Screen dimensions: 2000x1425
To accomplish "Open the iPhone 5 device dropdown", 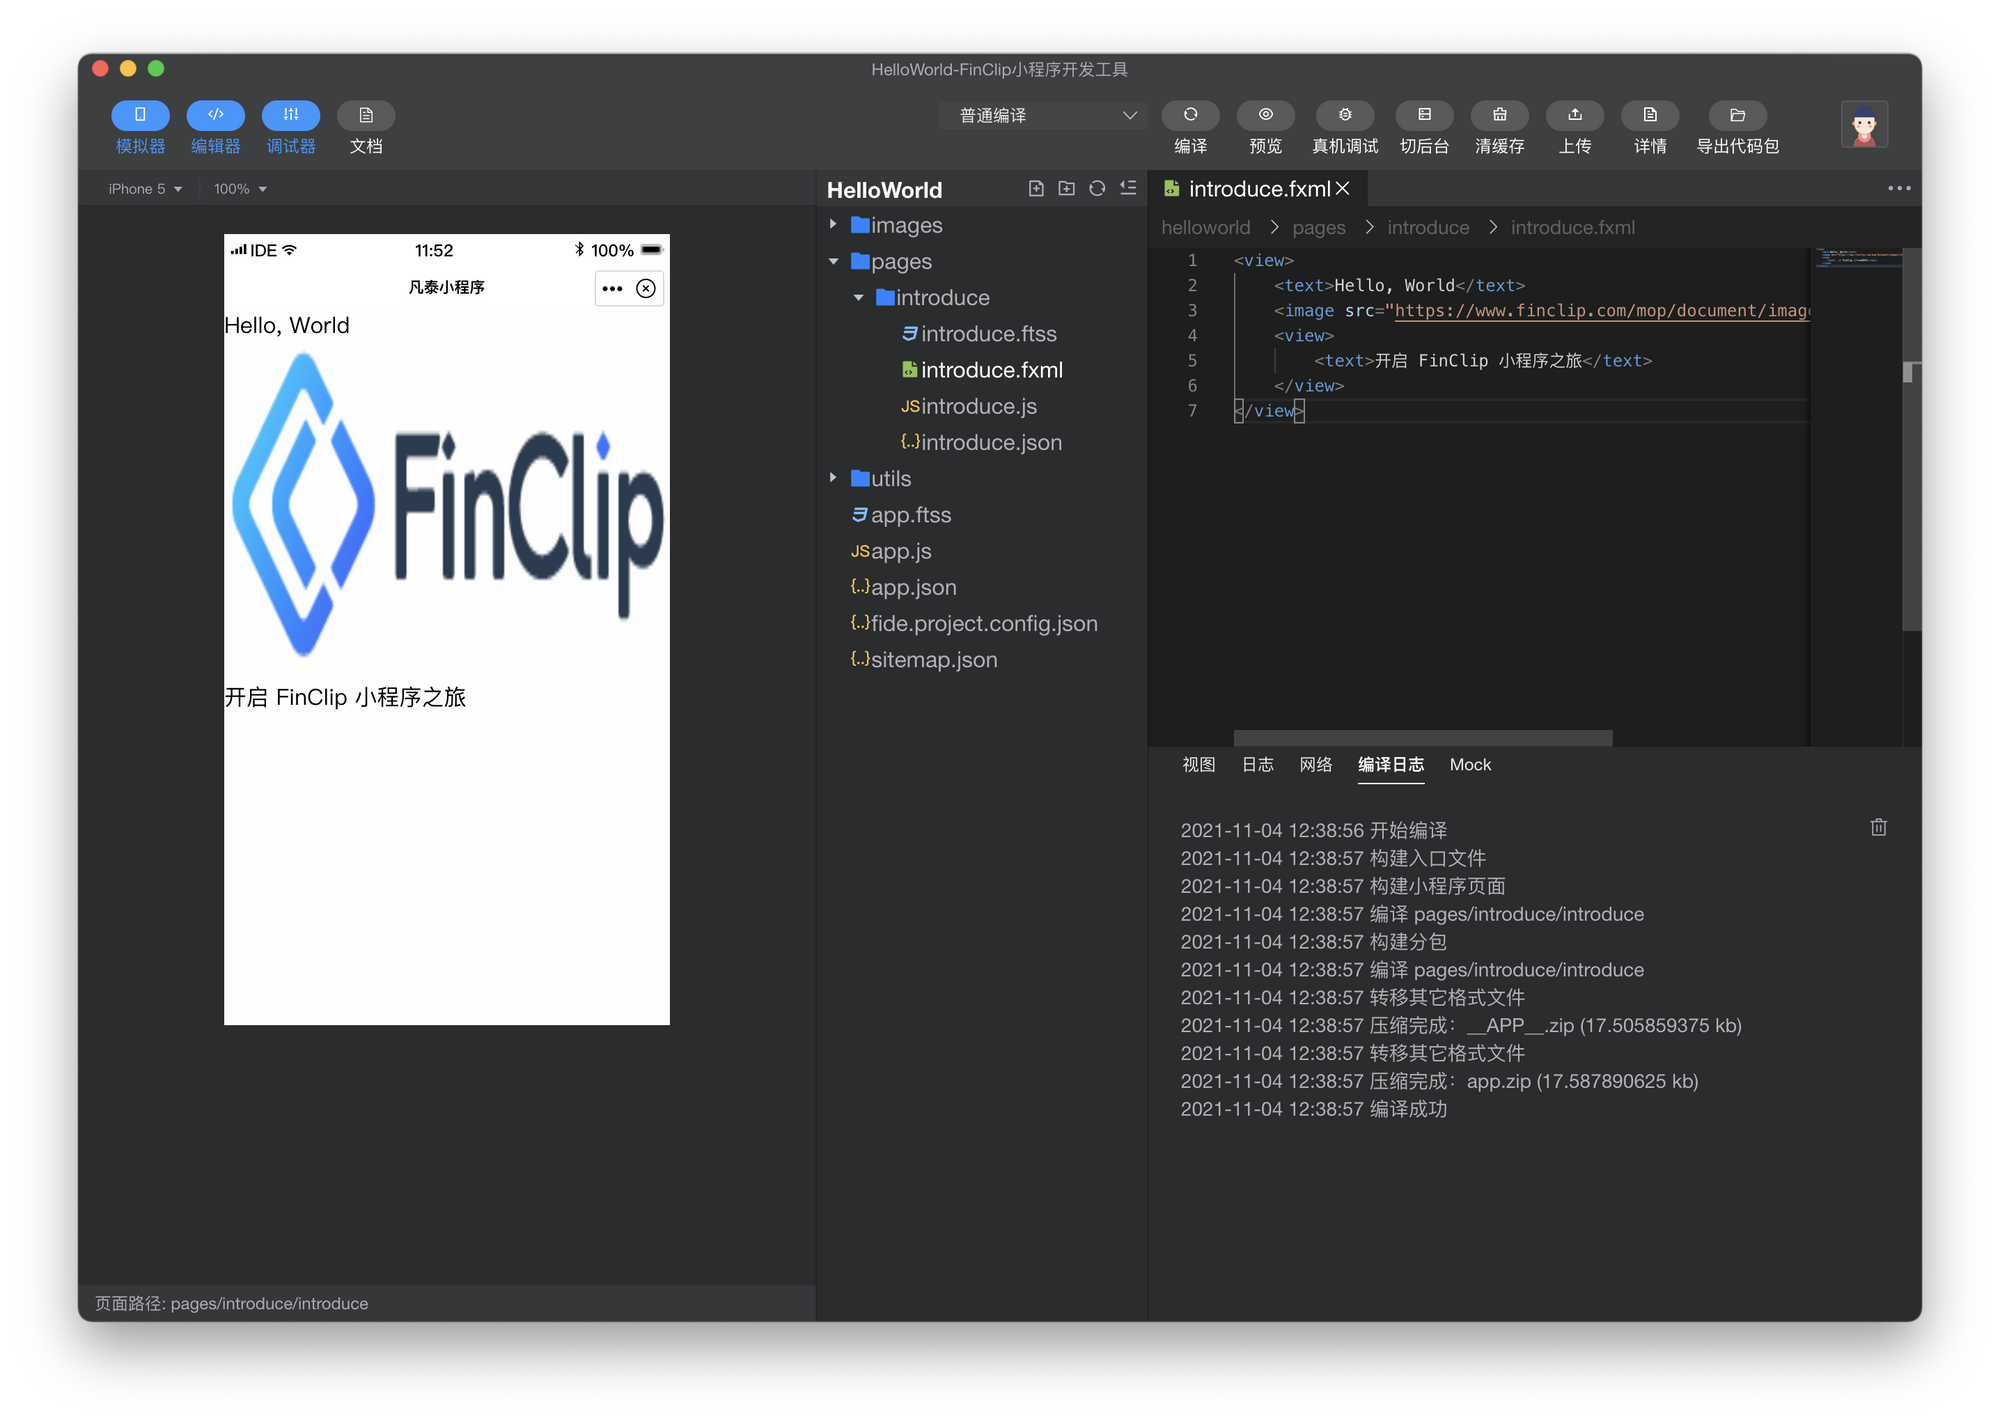I will [x=145, y=189].
